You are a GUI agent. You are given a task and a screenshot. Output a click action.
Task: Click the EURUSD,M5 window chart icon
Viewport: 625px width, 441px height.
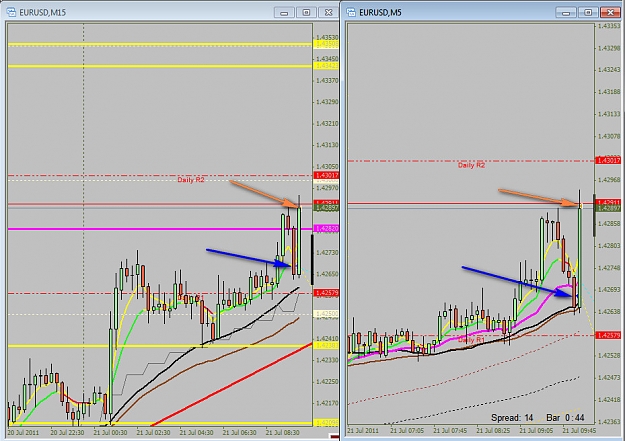coord(351,12)
